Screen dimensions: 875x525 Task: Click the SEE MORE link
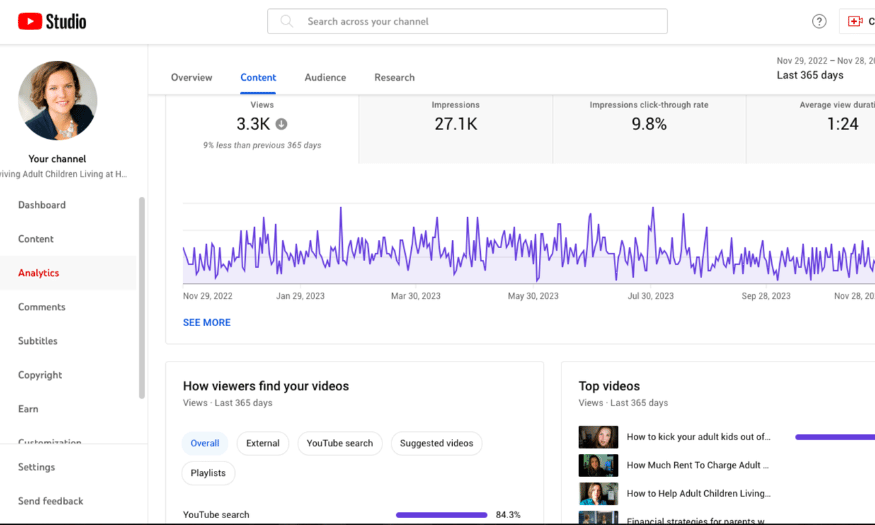point(206,322)
